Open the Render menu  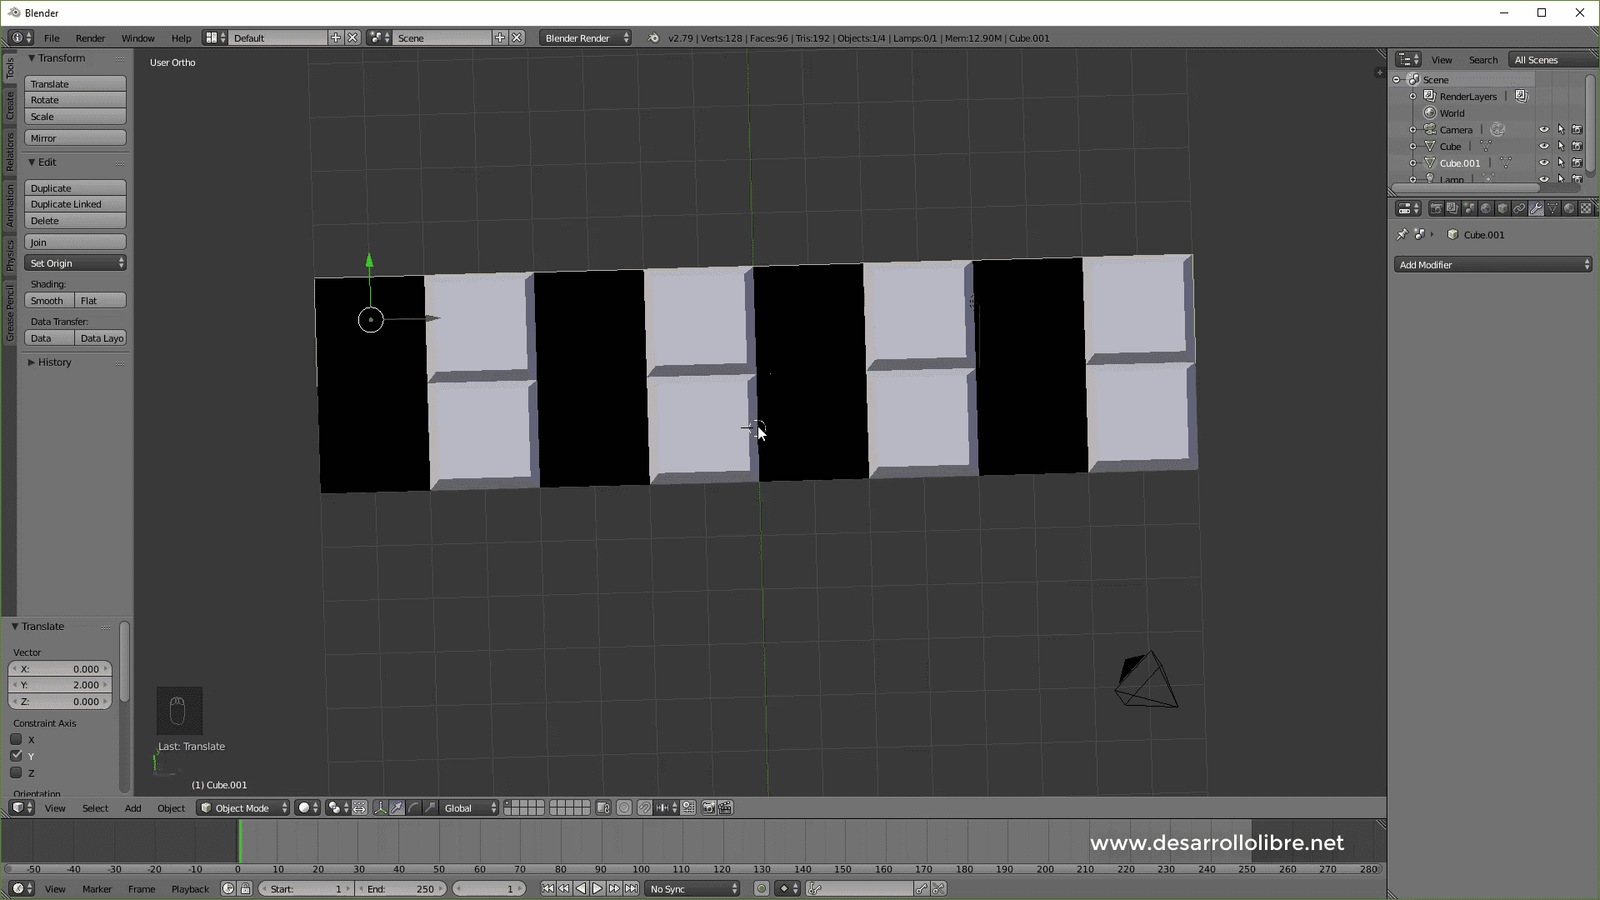[x=90, y=38]
